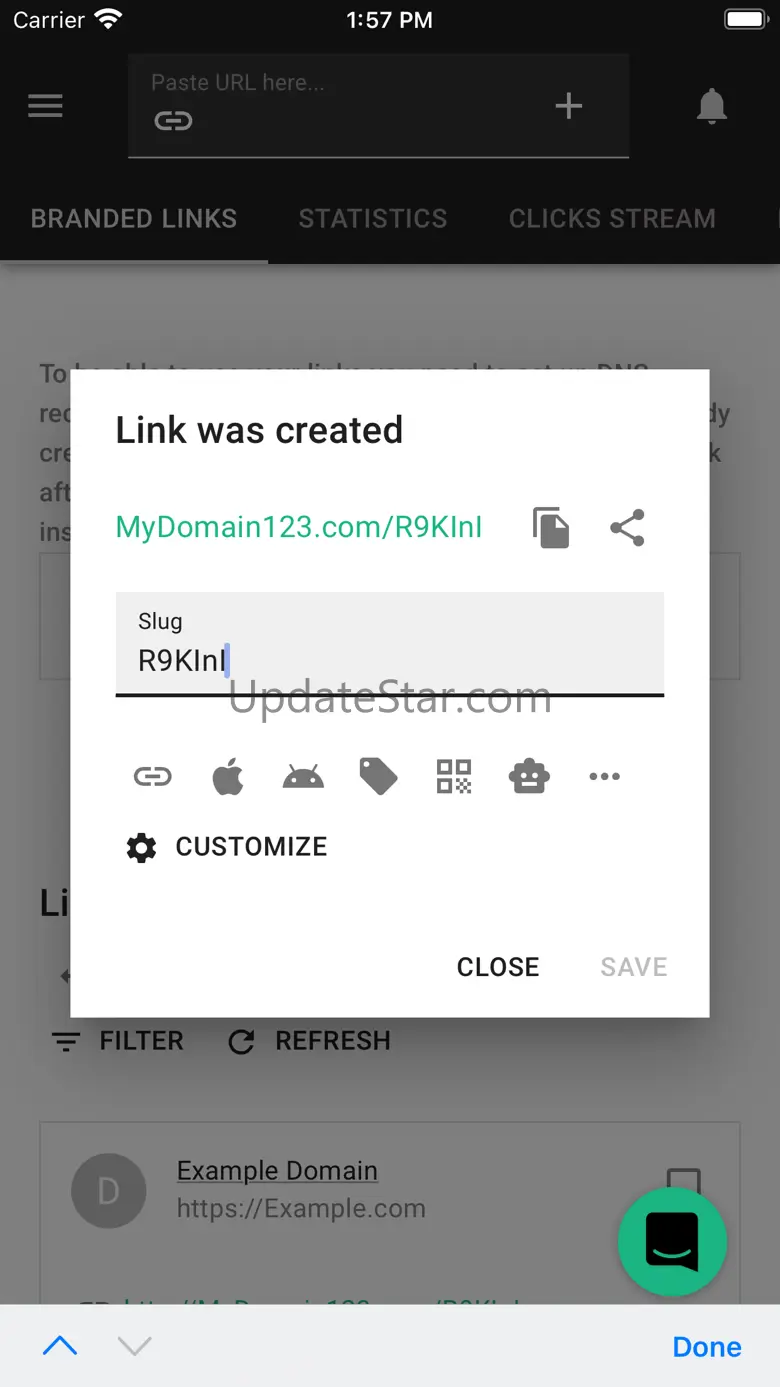Image resolution: width=780 pixels, height=1387 pixels.
Task: Copy the MyDomain123.com short link
Action: [551, 528]
